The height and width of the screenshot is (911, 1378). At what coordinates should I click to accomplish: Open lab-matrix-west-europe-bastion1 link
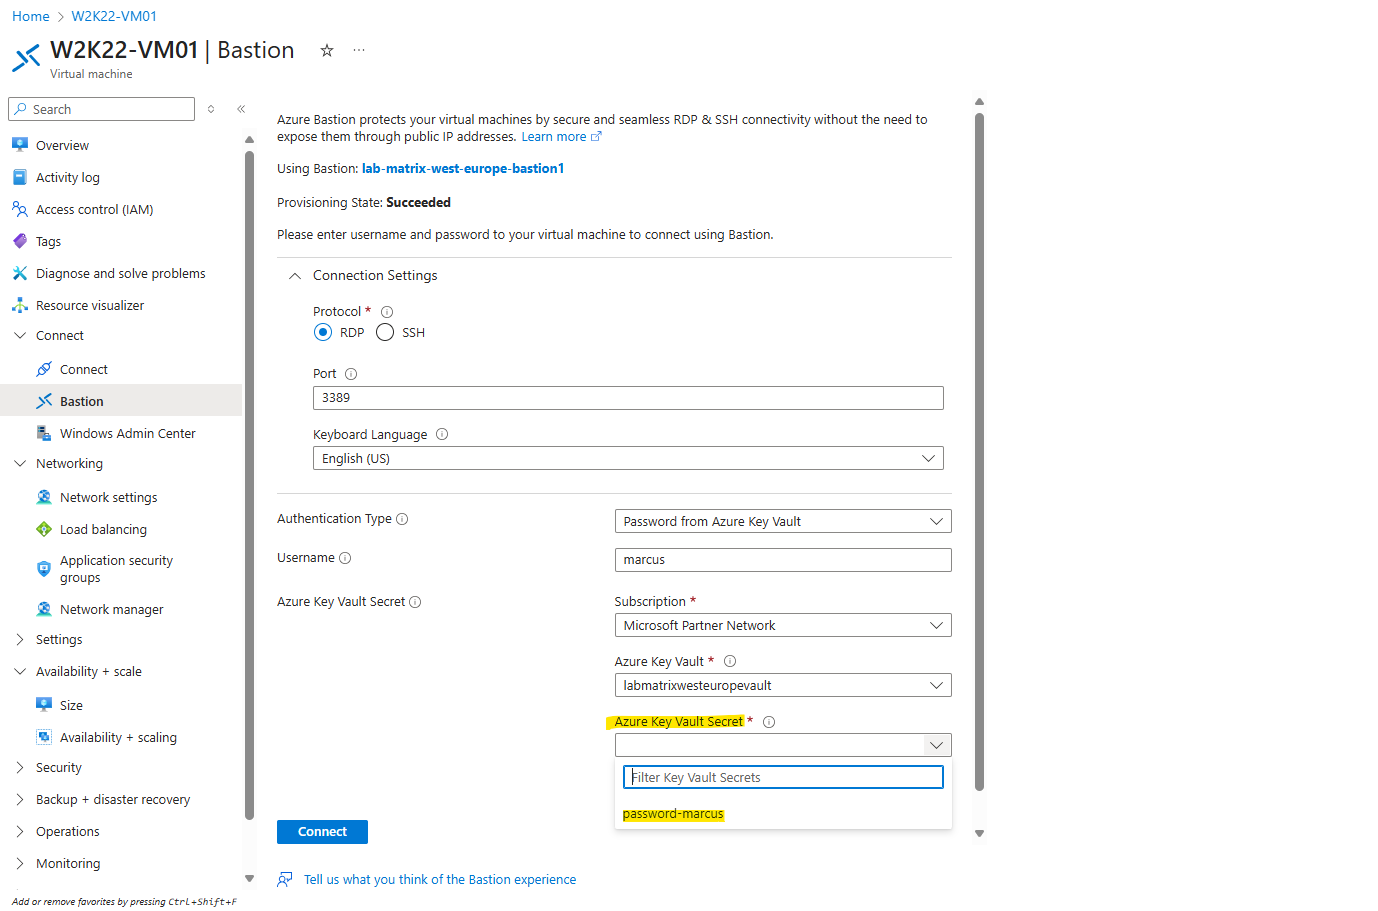(463, 169)
